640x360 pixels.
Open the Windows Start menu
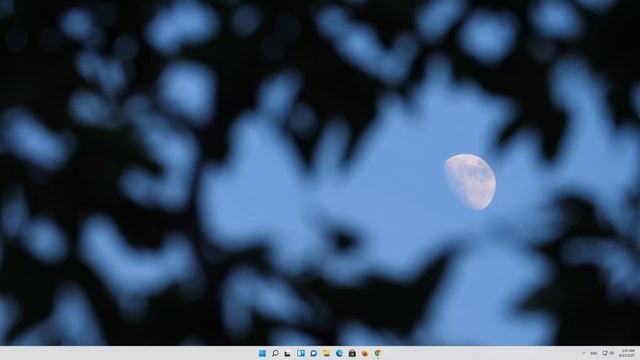(262, 353)
